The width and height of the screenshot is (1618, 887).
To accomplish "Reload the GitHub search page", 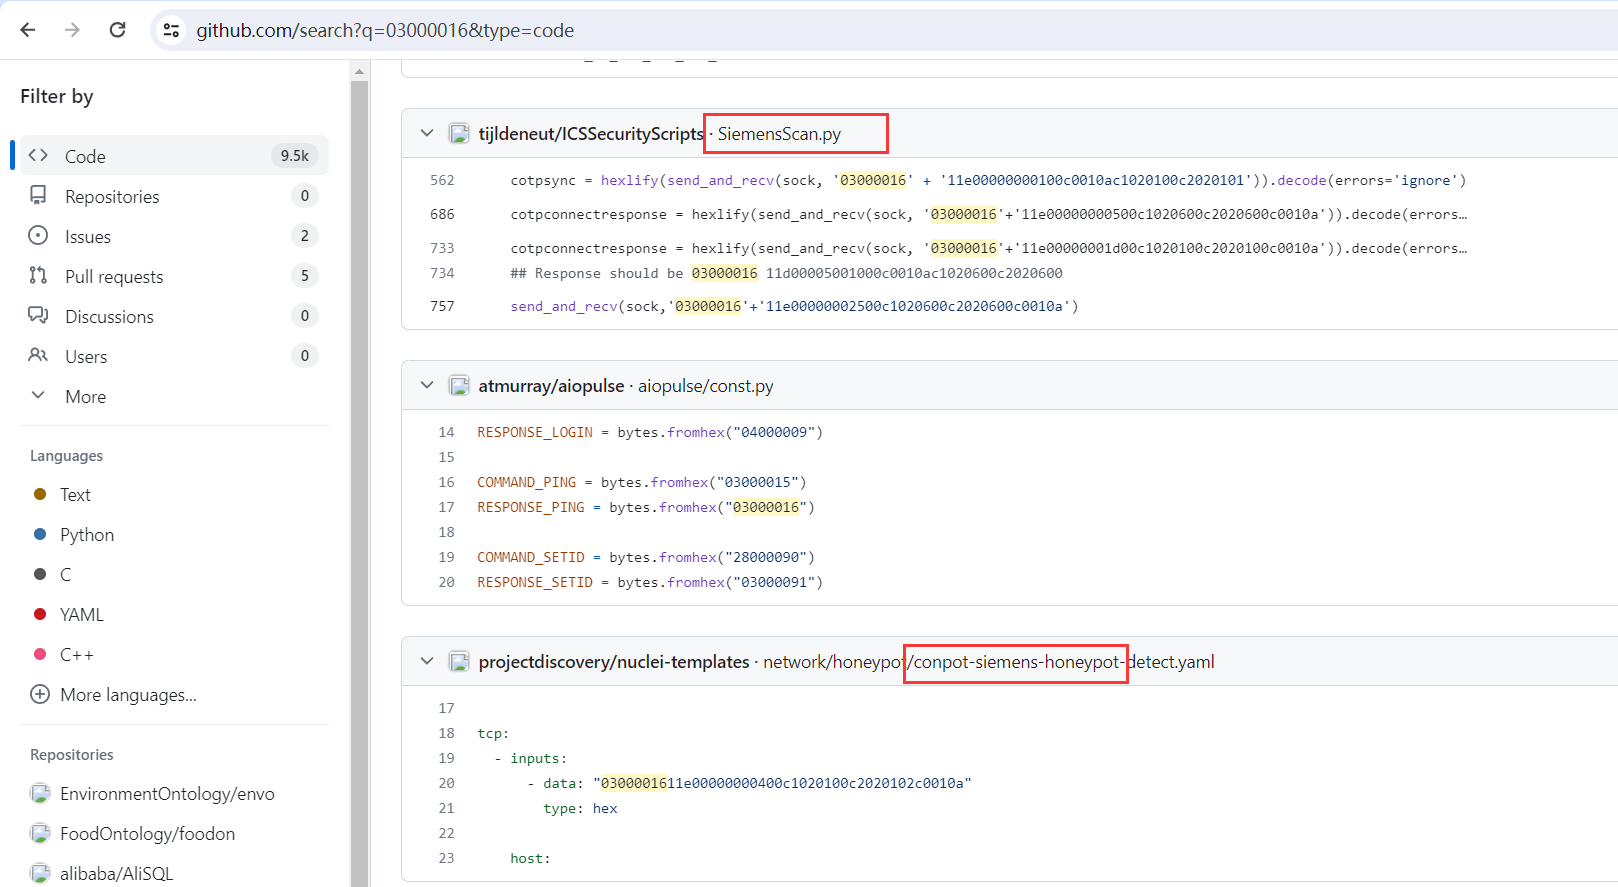I will tap(117, 30).
